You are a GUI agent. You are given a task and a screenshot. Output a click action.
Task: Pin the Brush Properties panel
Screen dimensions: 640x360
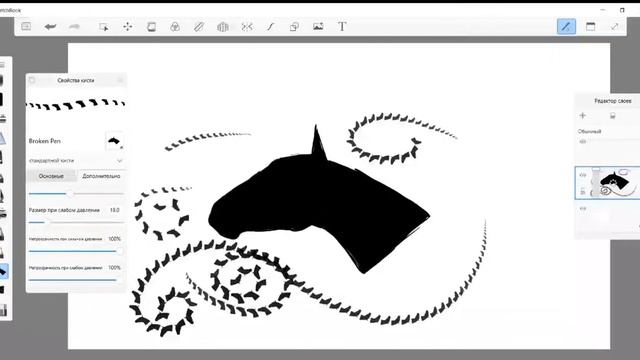pos(32,80)
